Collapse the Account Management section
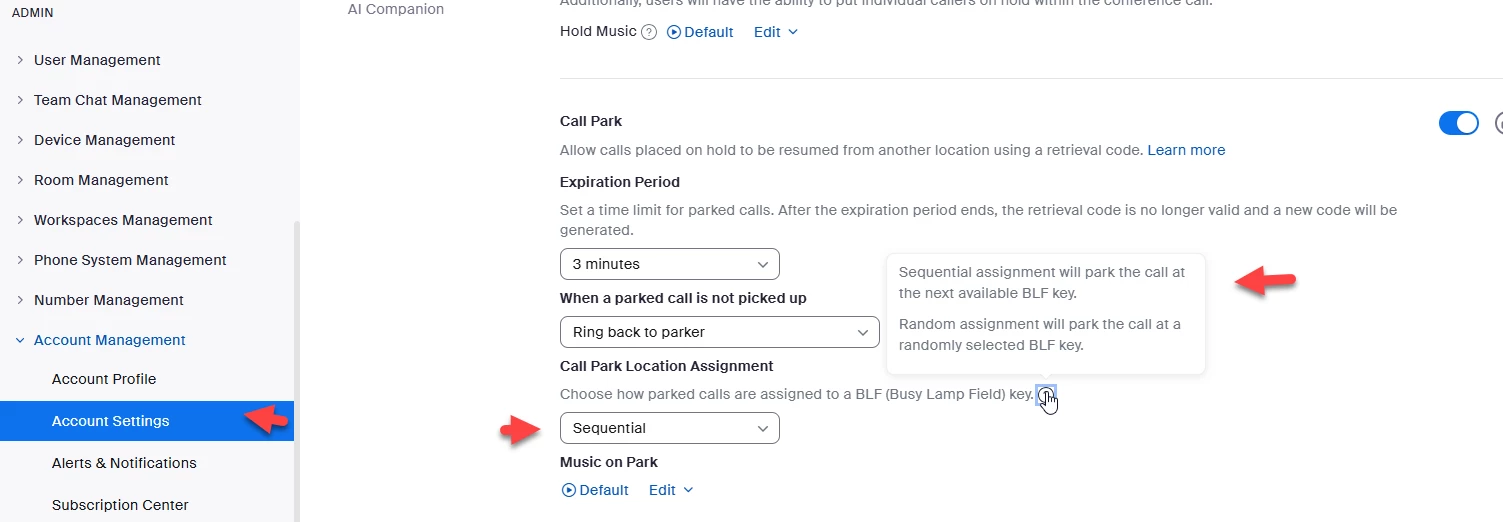 click(109, 340)
